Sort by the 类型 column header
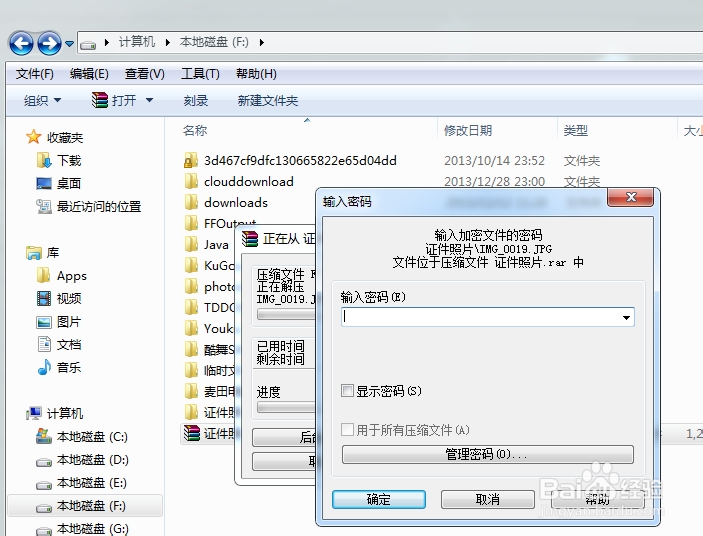This screenshot has width=703, height=536. [575, 130]
